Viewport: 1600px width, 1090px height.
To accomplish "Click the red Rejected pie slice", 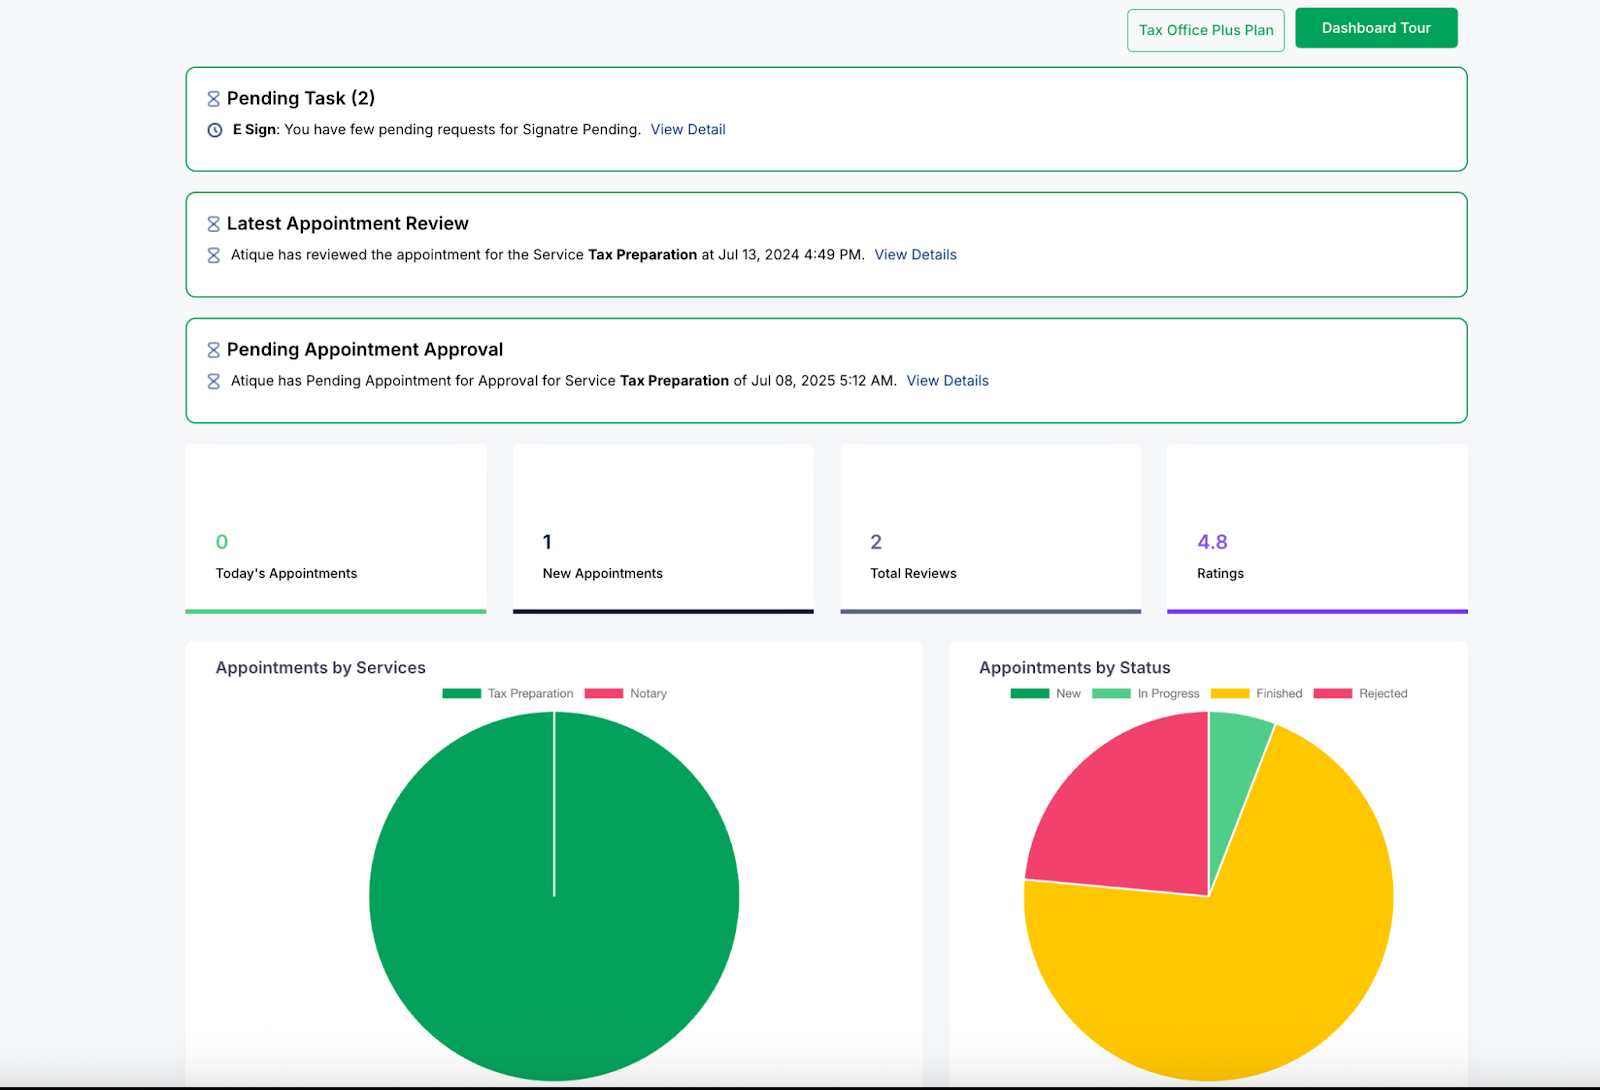I will pyautogui.click(x=1135, y=815).
